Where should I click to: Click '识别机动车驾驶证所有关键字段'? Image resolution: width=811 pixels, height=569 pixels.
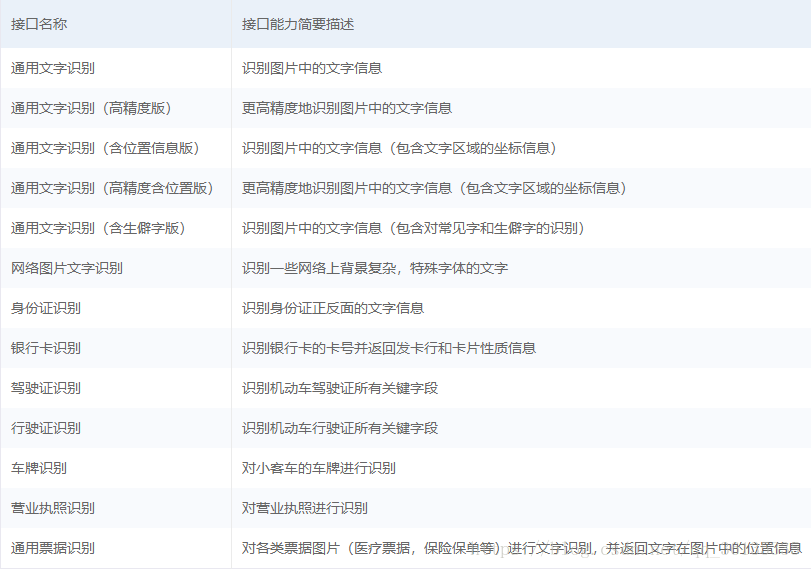click(x=340, y=388)
